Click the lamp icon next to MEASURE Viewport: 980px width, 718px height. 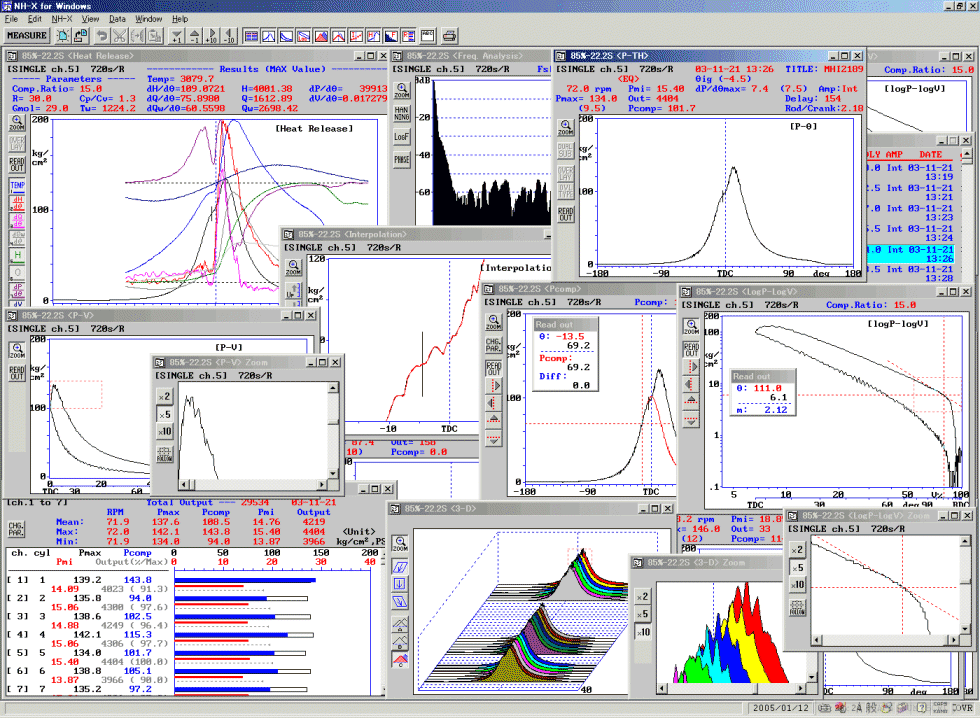[63, 36]
